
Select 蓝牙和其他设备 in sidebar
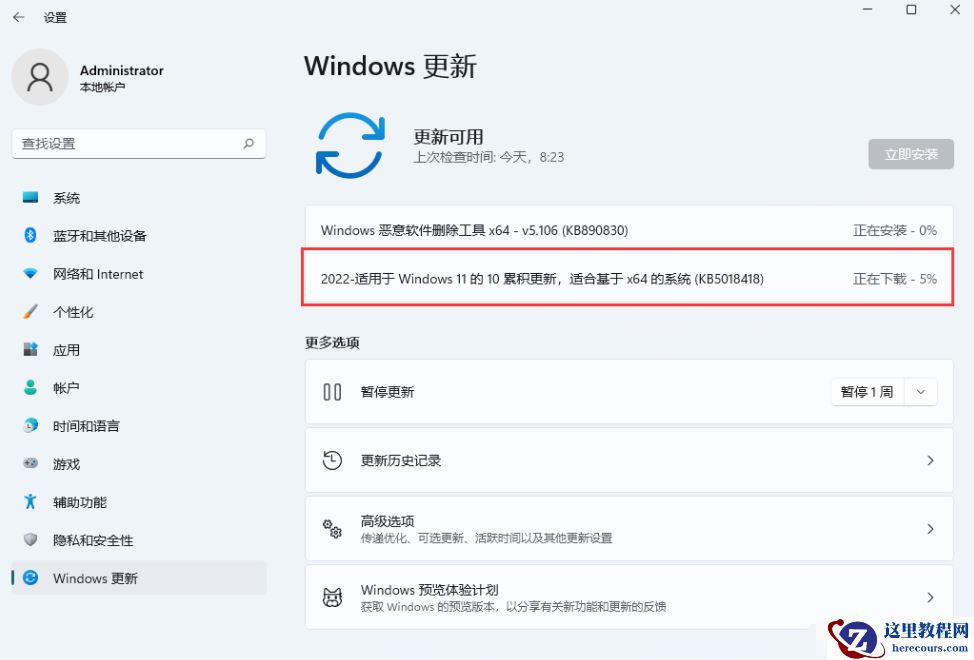[95, 235]
